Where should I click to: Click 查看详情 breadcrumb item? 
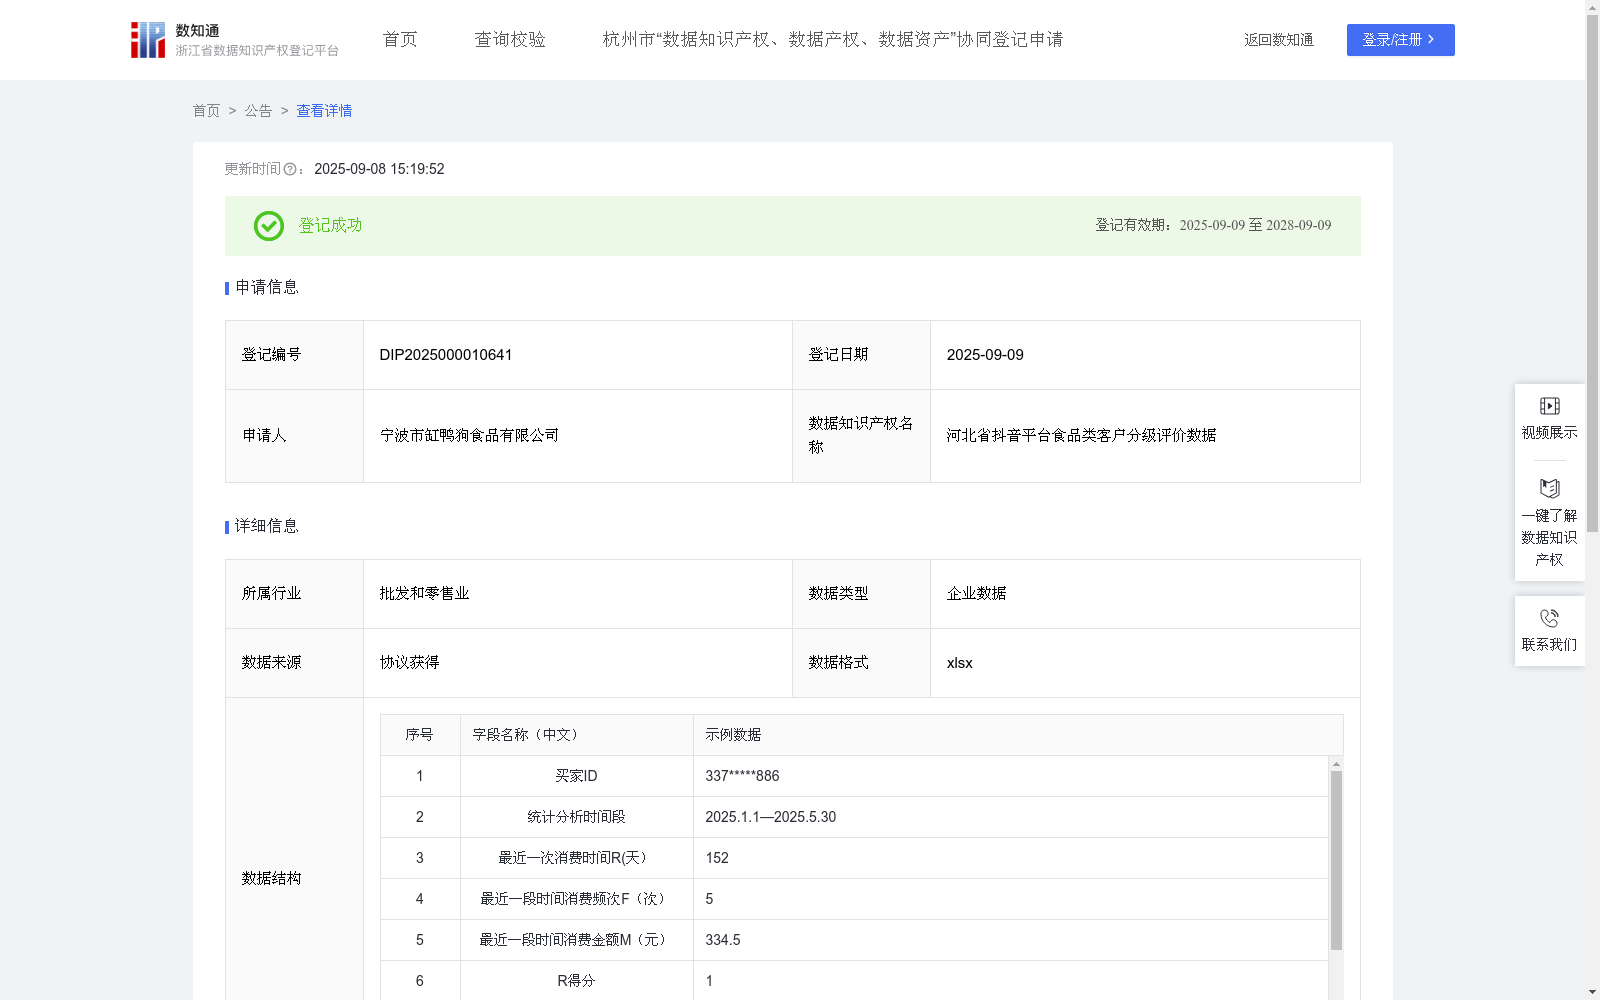[324, 111]
